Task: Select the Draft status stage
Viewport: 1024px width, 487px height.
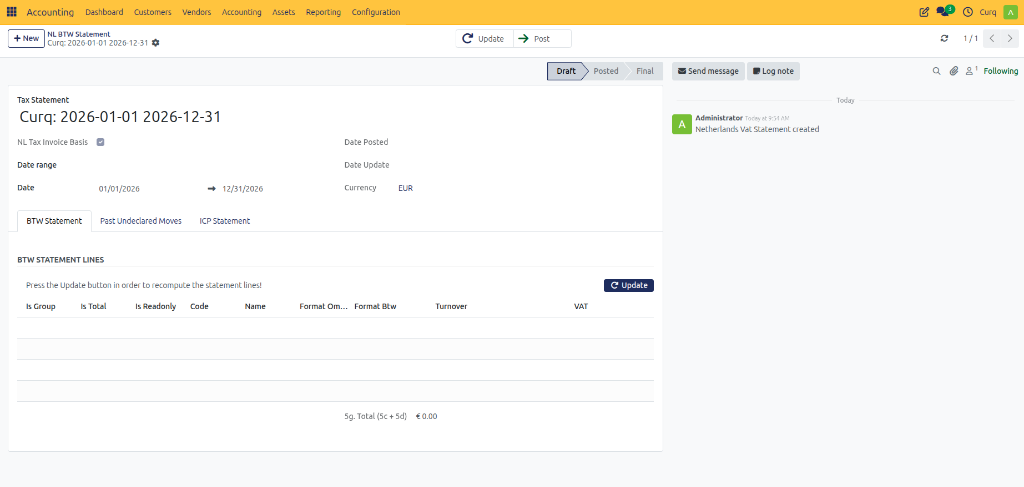Action: pyautogui.click(x=566, y=71)
